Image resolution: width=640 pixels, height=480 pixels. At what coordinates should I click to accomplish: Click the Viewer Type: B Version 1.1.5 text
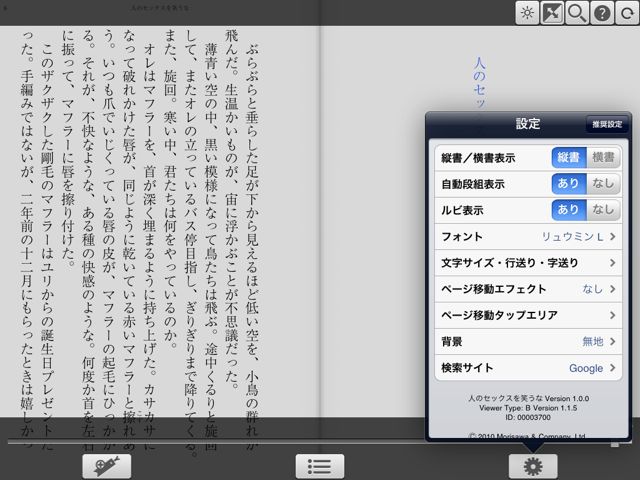click(528, 408)
